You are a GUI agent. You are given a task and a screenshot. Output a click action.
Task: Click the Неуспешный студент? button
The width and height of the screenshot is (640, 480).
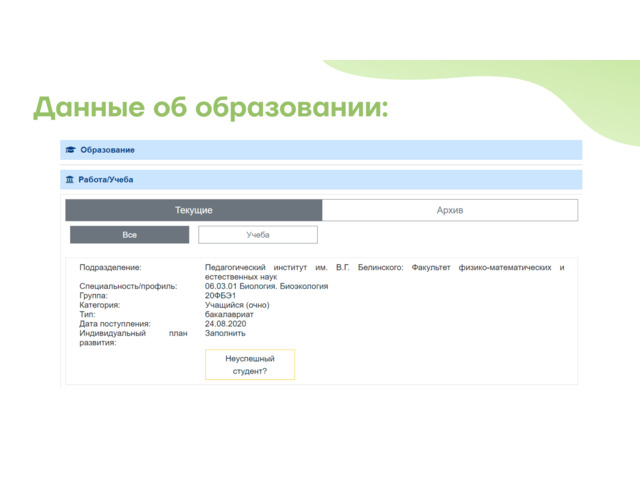(250, 364)
